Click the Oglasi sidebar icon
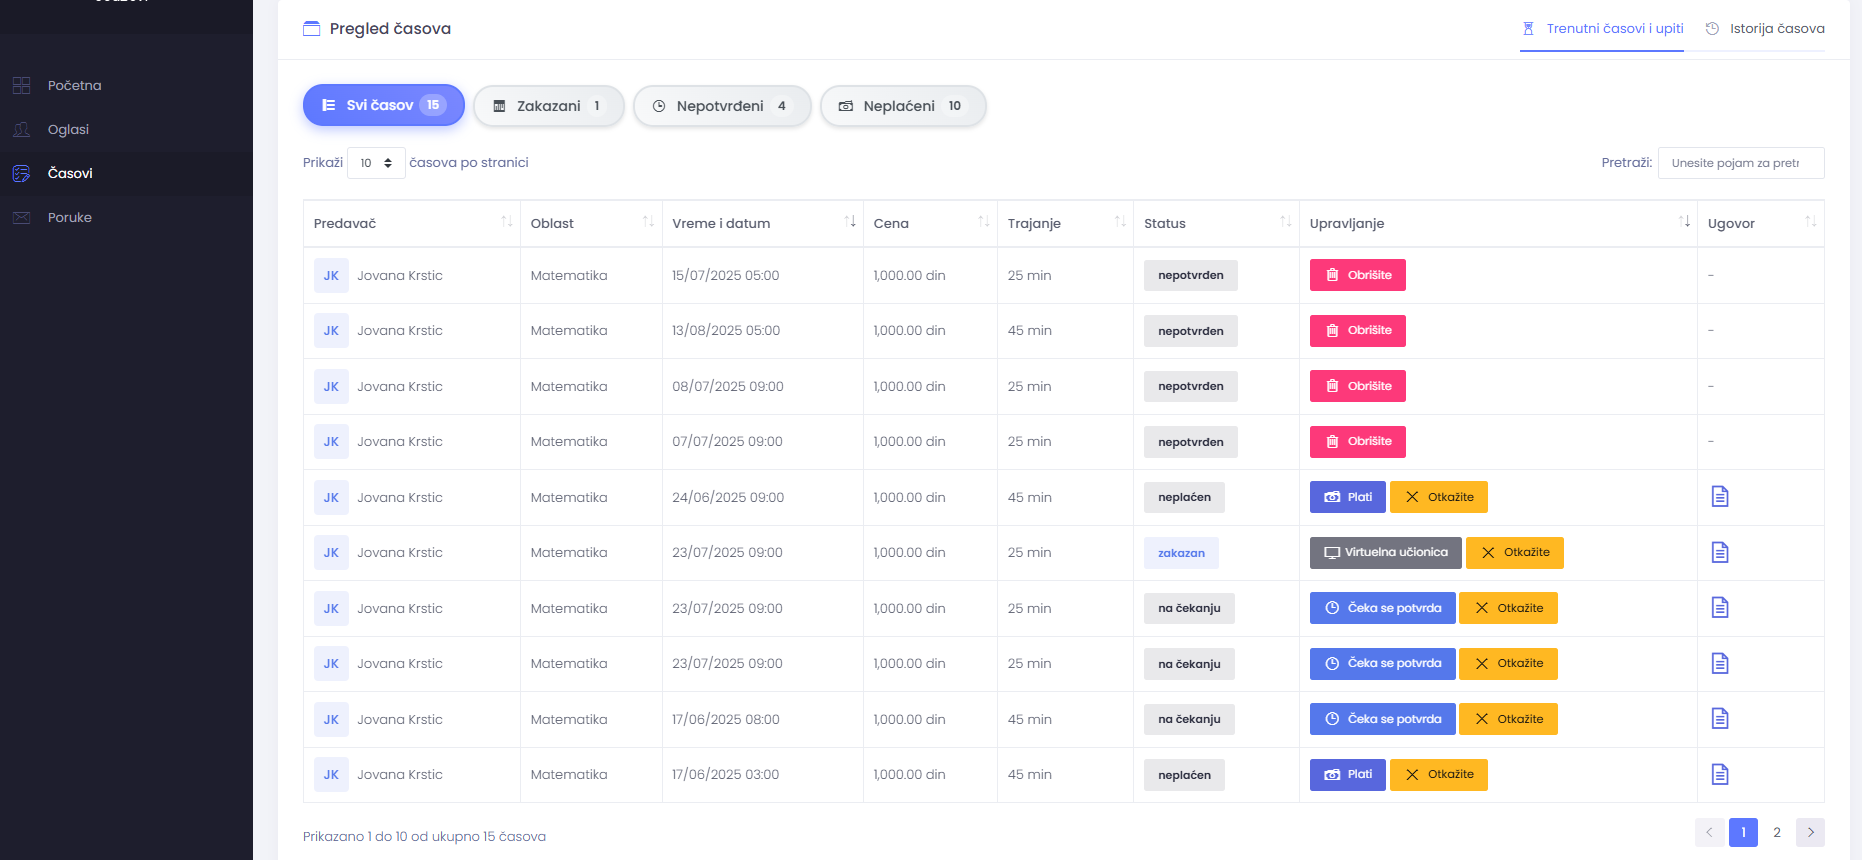Image resolution: width=1862 pixels, height=860 pixels. (x=22, y=129)
